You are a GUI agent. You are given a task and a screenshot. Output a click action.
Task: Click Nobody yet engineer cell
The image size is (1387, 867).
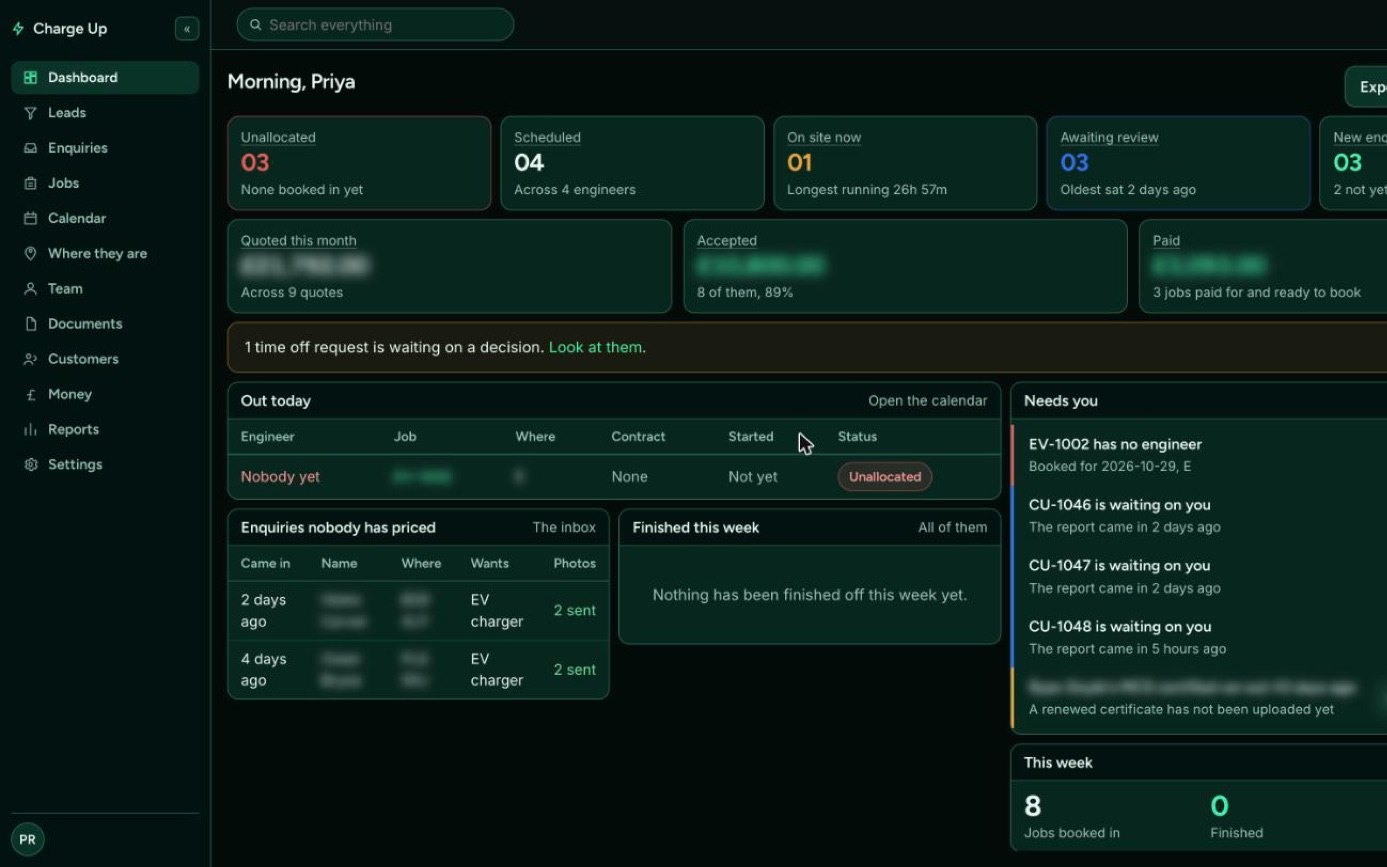[280, 477]
